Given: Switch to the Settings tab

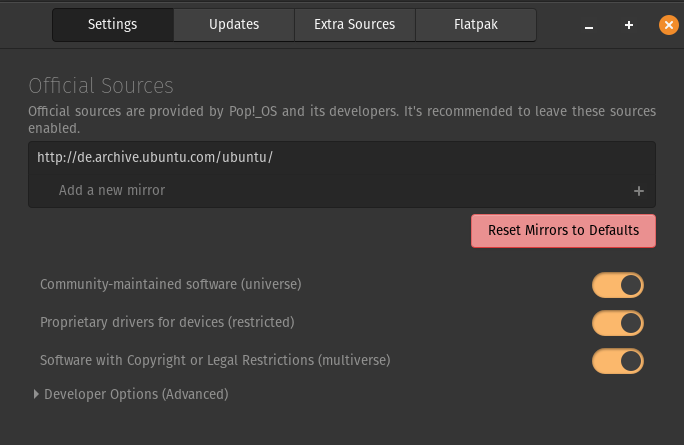Looking at the screenshot, I should point(112,24).
